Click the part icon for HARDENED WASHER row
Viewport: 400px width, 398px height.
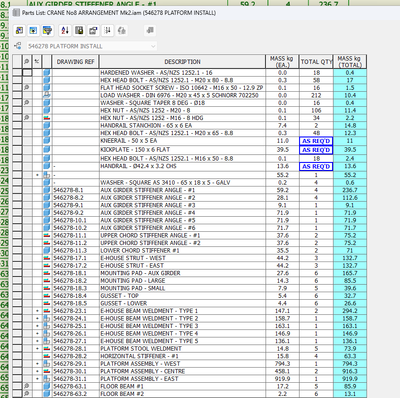(47, 72)
